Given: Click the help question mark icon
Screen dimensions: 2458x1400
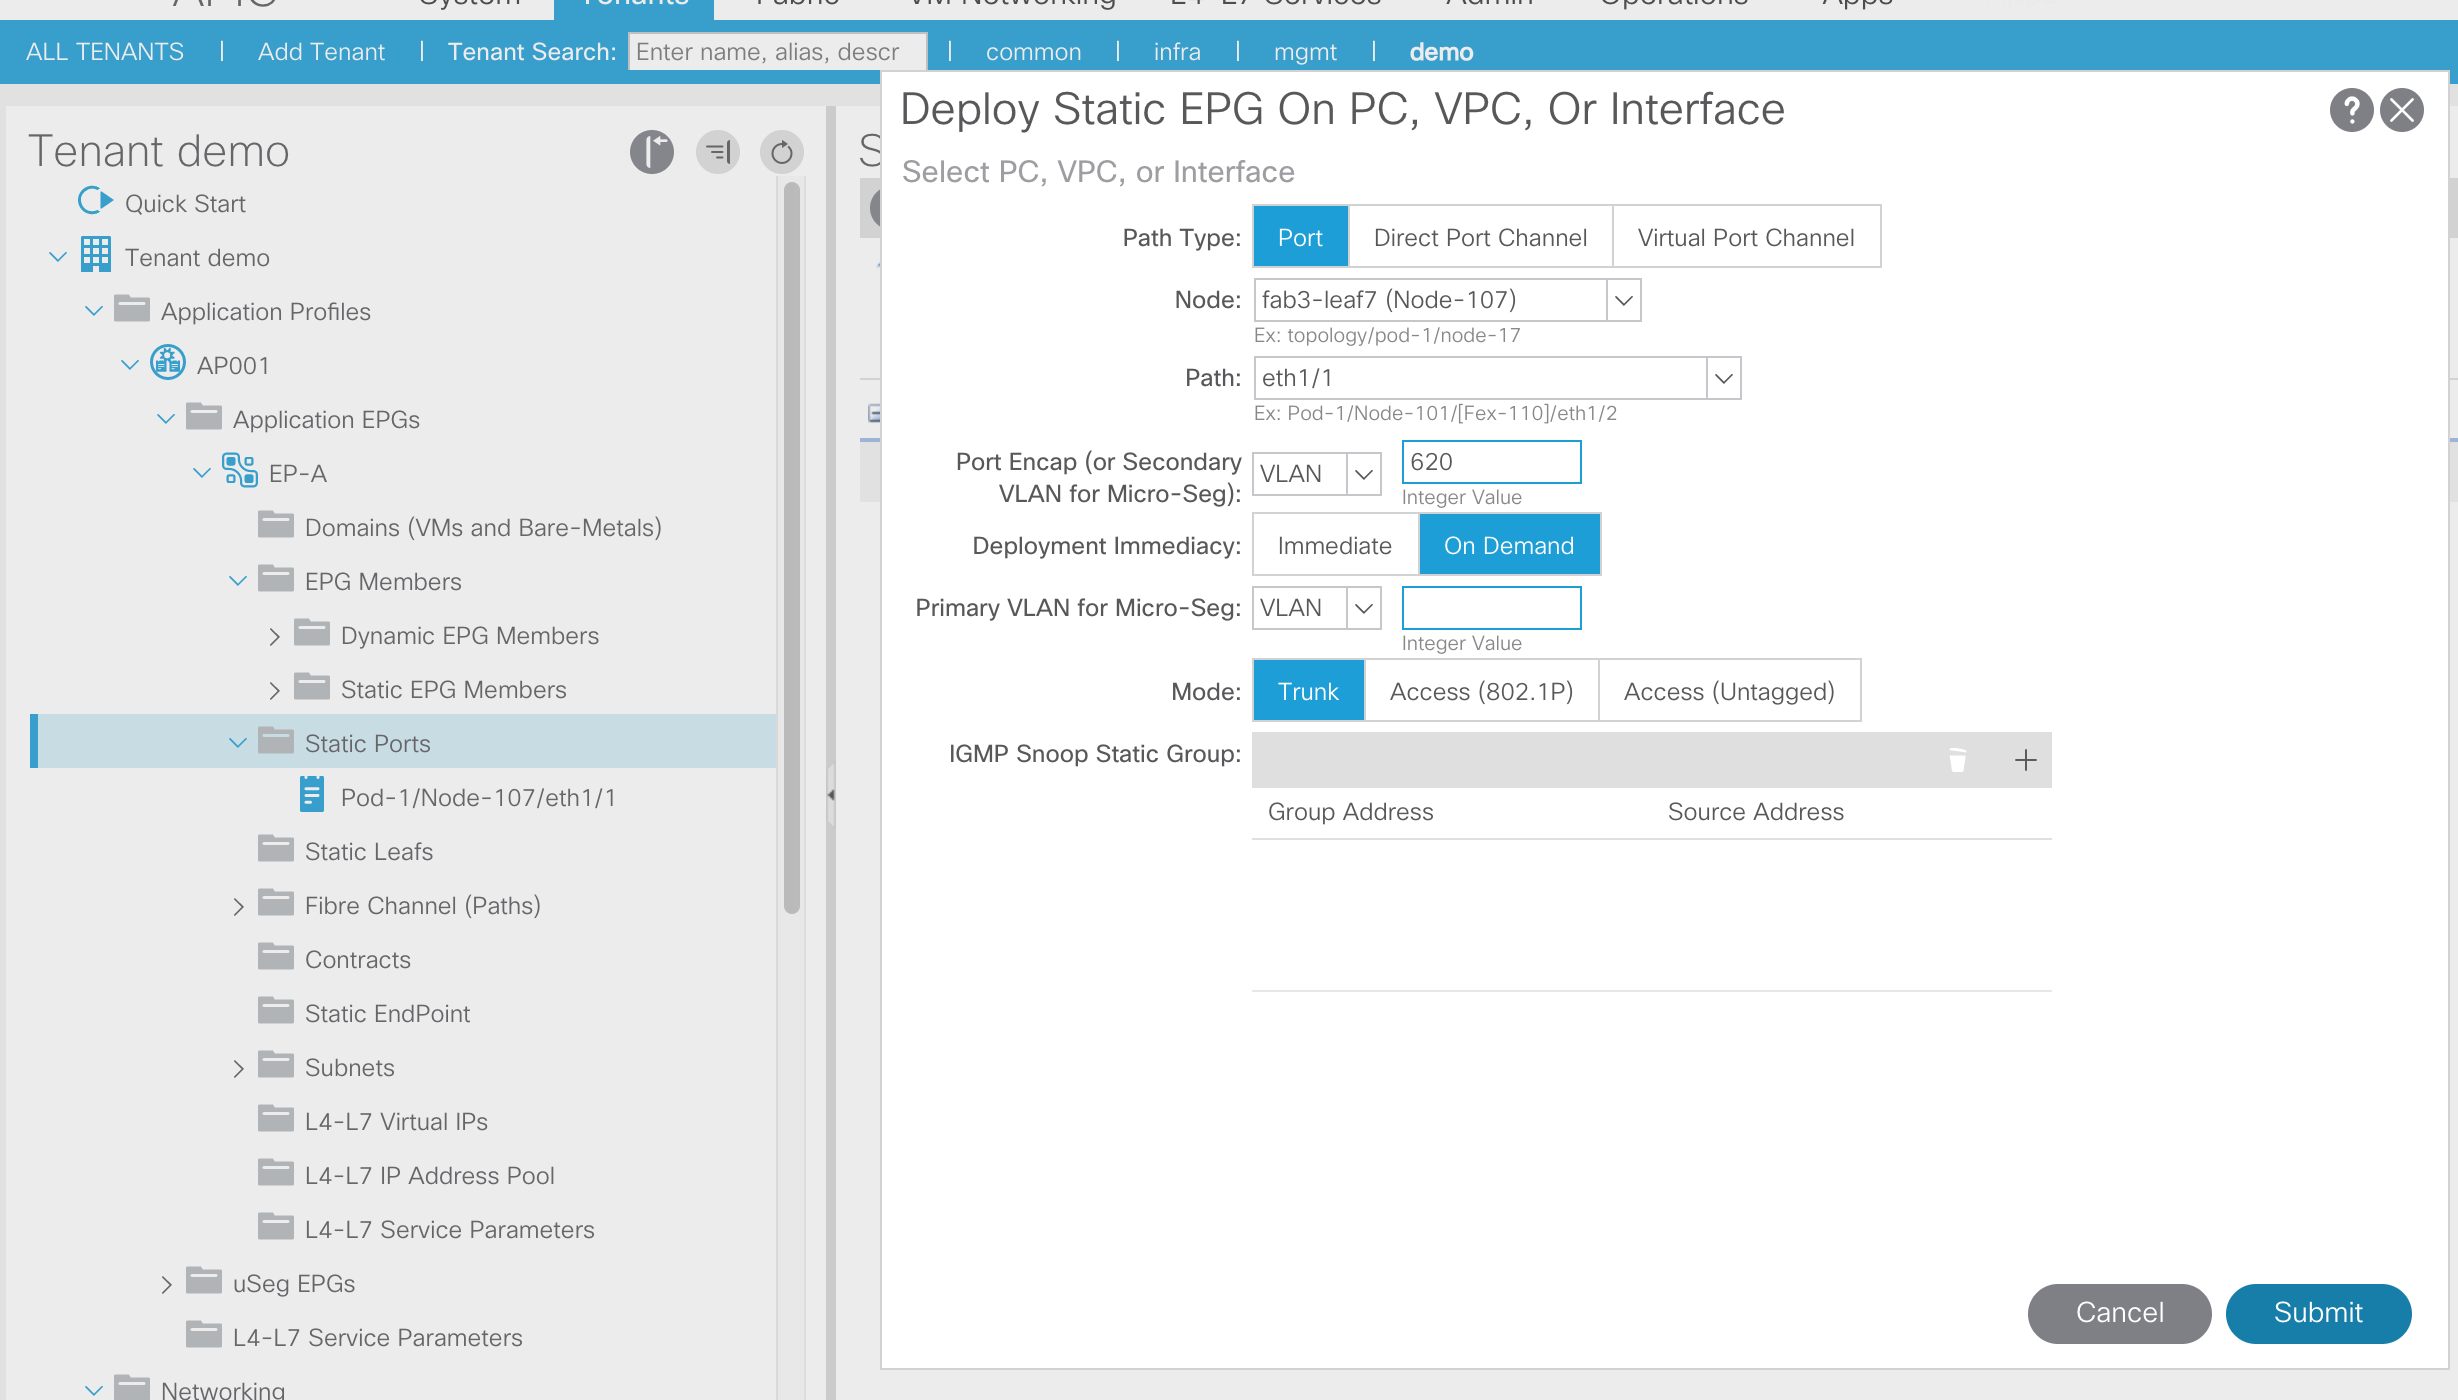Looking at the screenshot, I should pos(2350,110).
